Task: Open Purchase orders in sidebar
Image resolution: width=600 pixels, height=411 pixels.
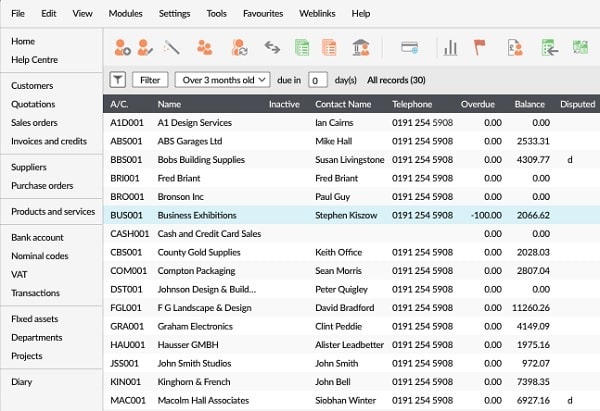Action: click(x=42, y=186)
